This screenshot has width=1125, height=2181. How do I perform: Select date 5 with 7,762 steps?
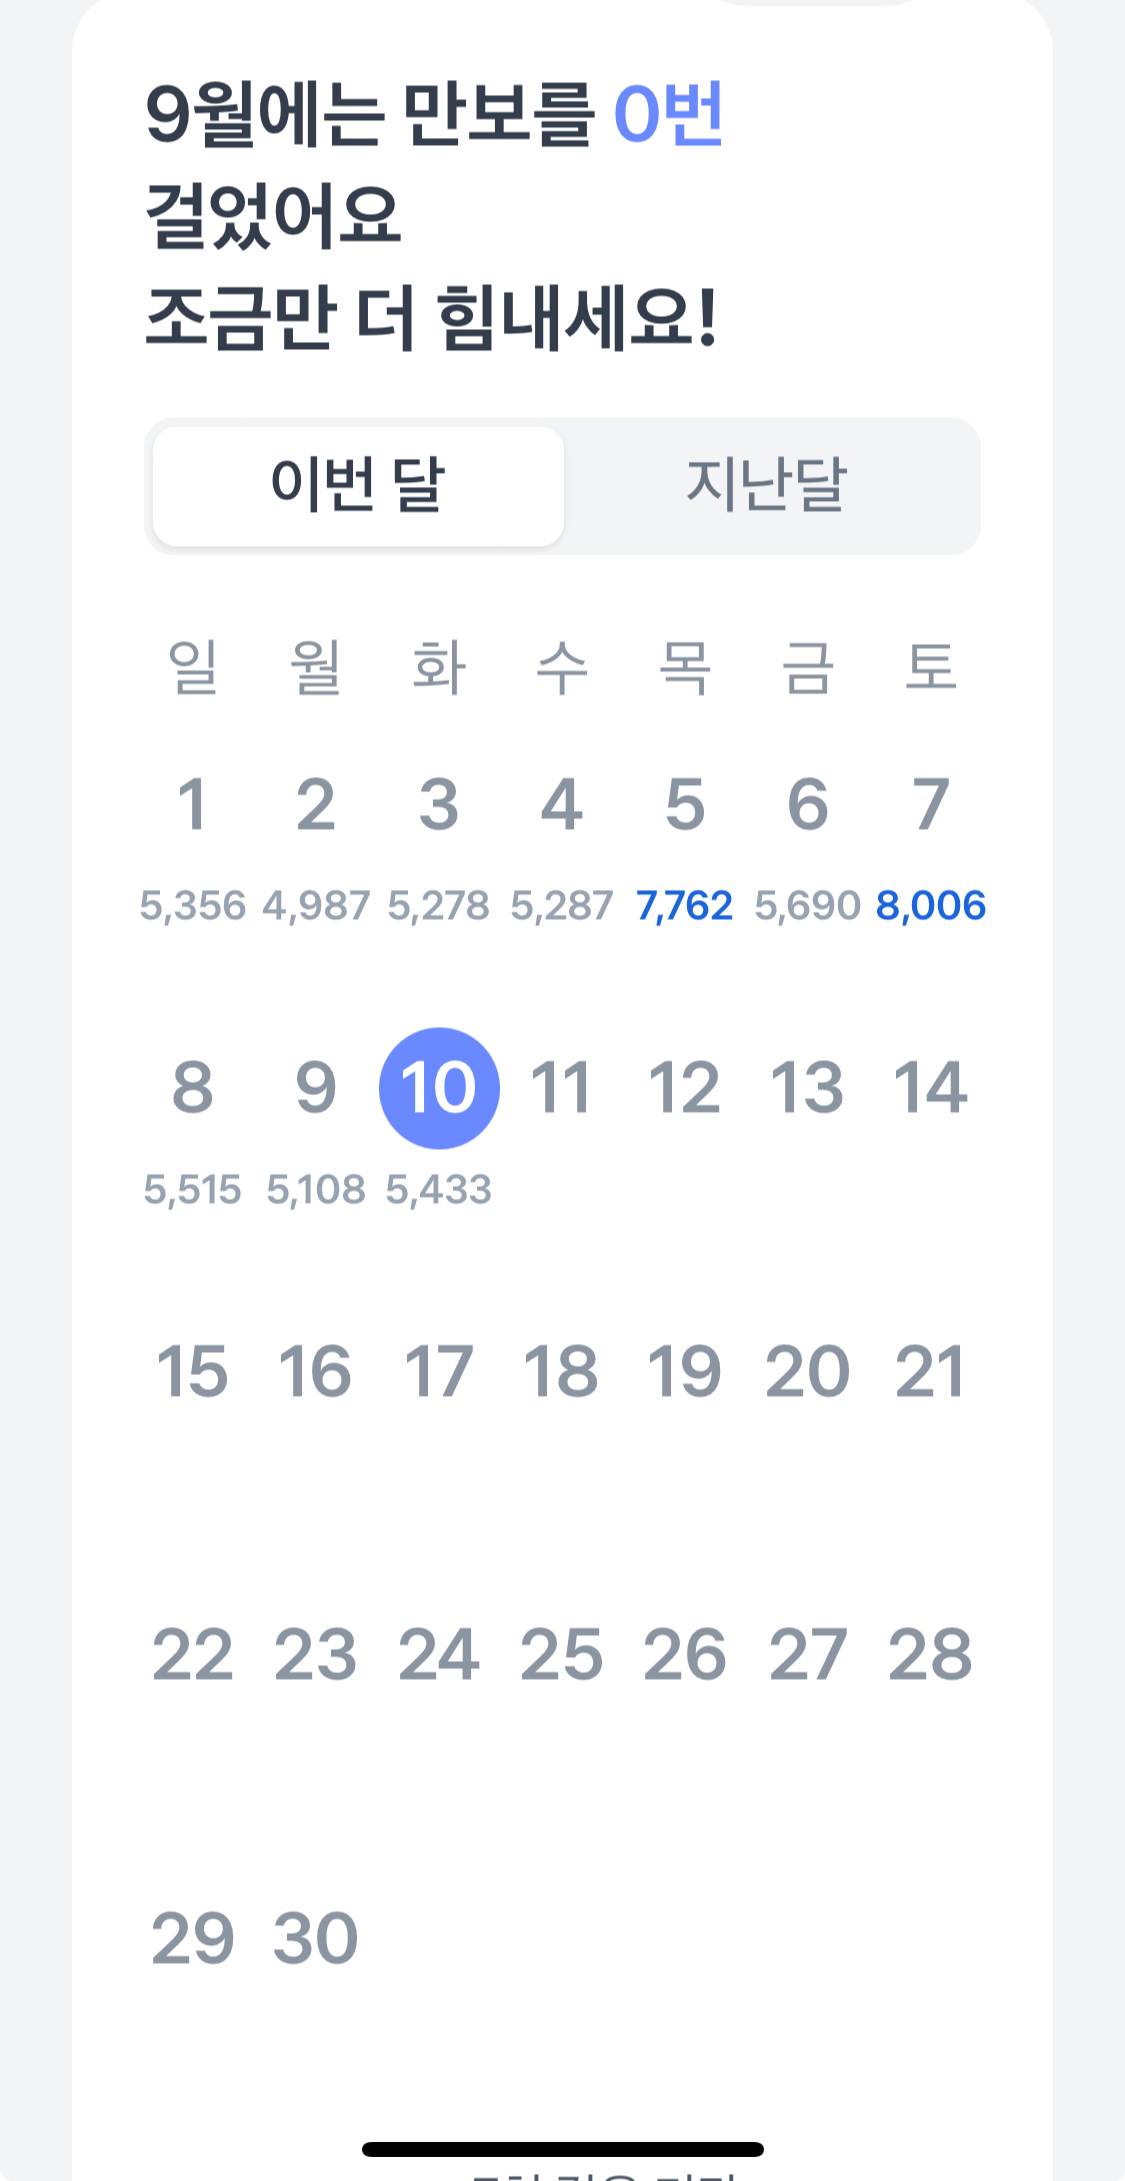685,805
